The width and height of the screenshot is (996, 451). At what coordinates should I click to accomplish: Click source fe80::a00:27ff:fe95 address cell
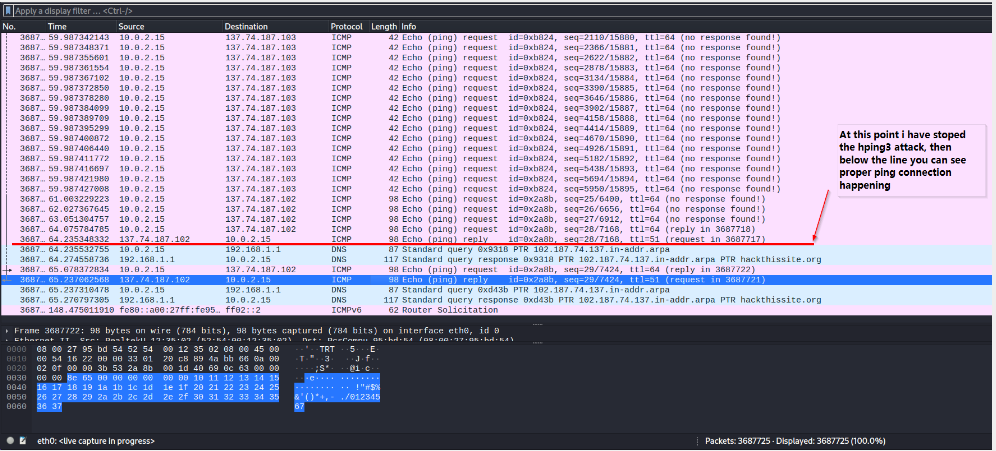click(x=169, y=310)
